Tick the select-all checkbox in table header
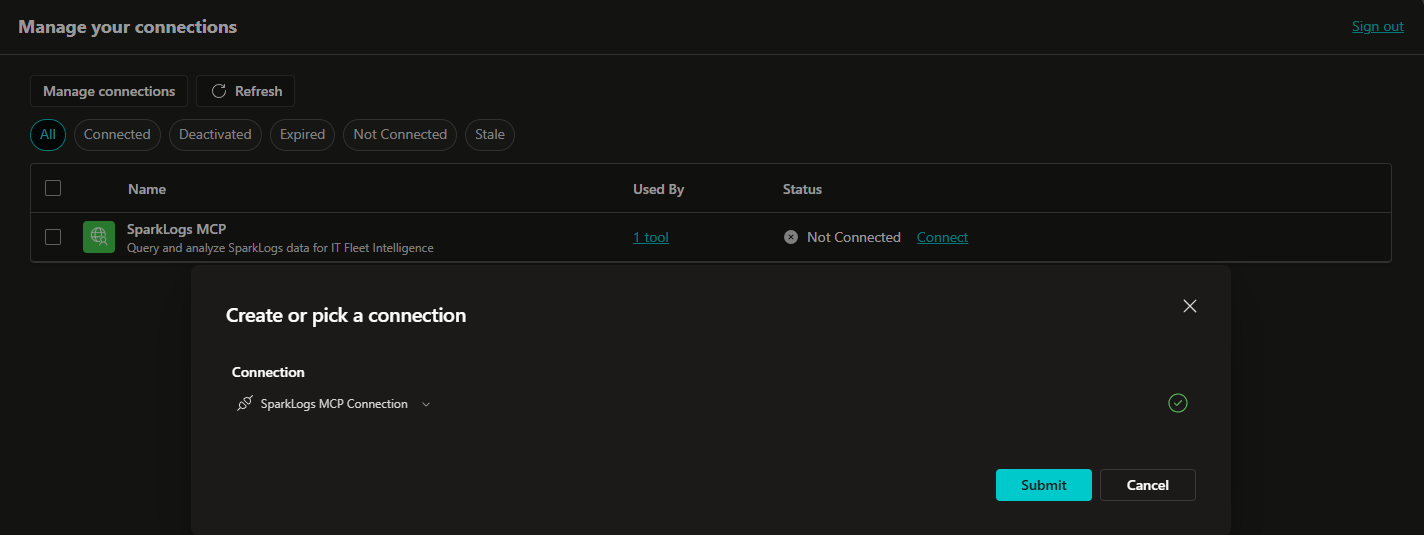This screenshot has width=1424, height=535. 53,188
